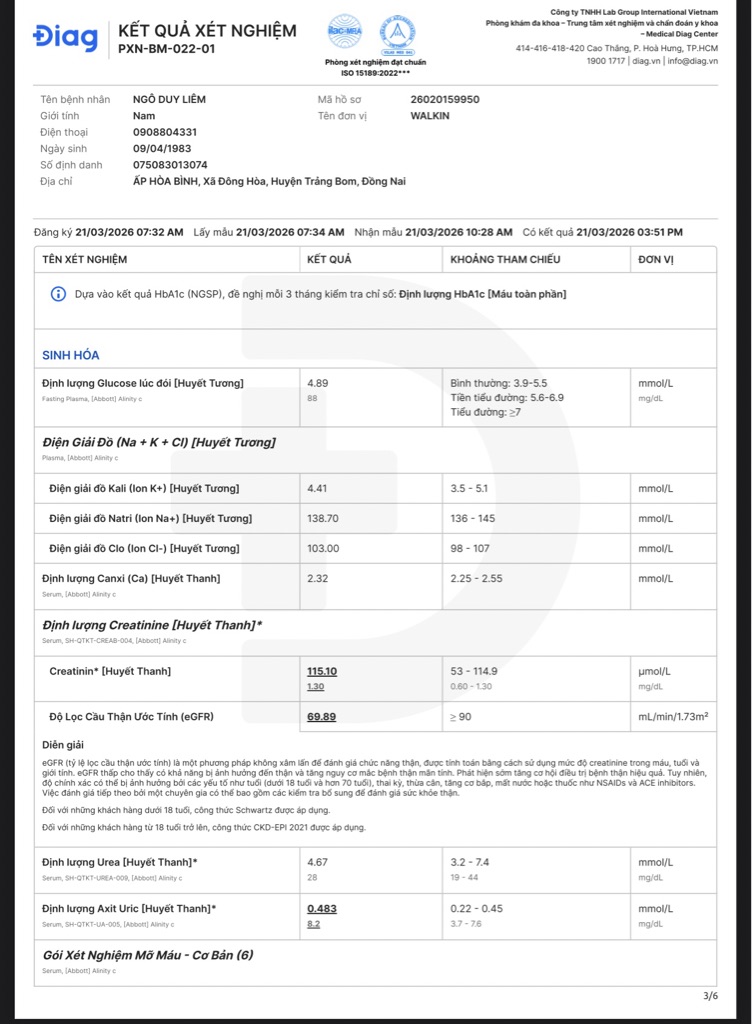The width and height of the screenshot is (752, 1024).
Task: Click the Diag logo in the header
Action: point(65,38)
